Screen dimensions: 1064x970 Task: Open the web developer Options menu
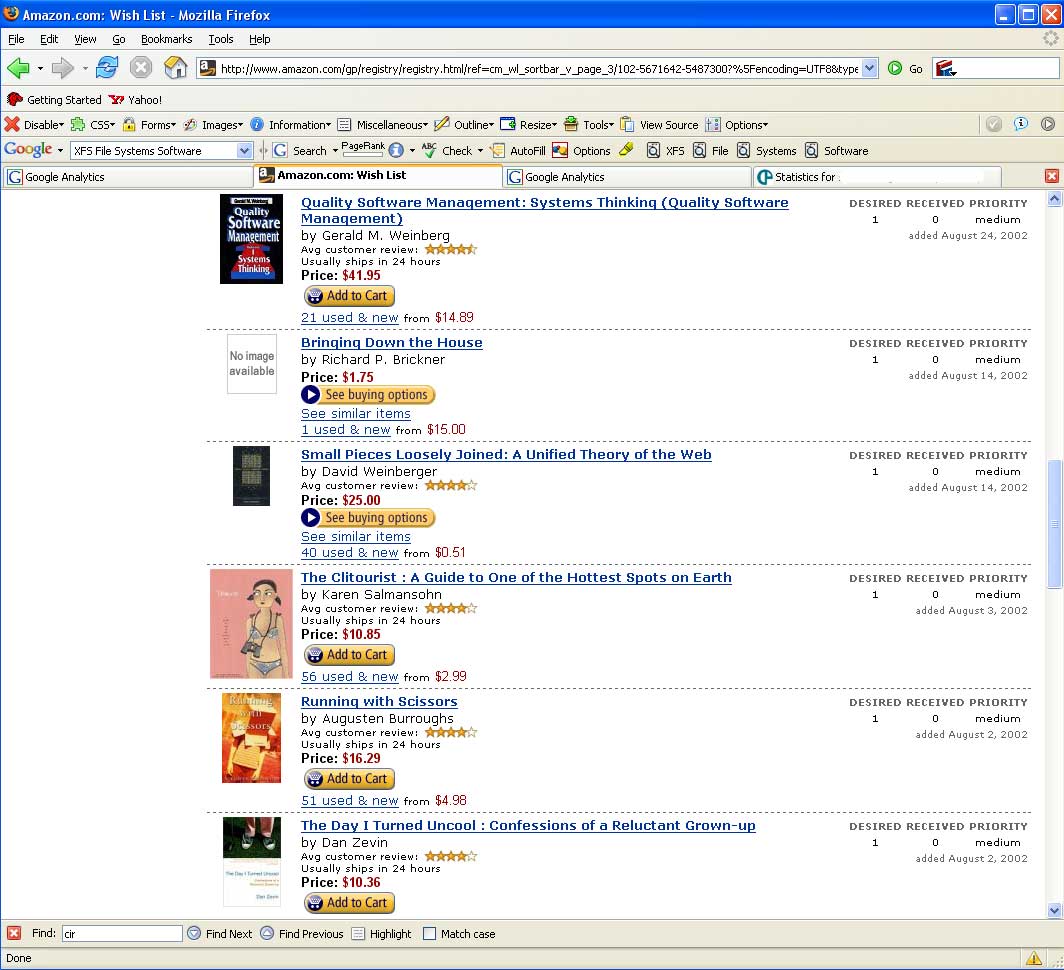point(737,125)
